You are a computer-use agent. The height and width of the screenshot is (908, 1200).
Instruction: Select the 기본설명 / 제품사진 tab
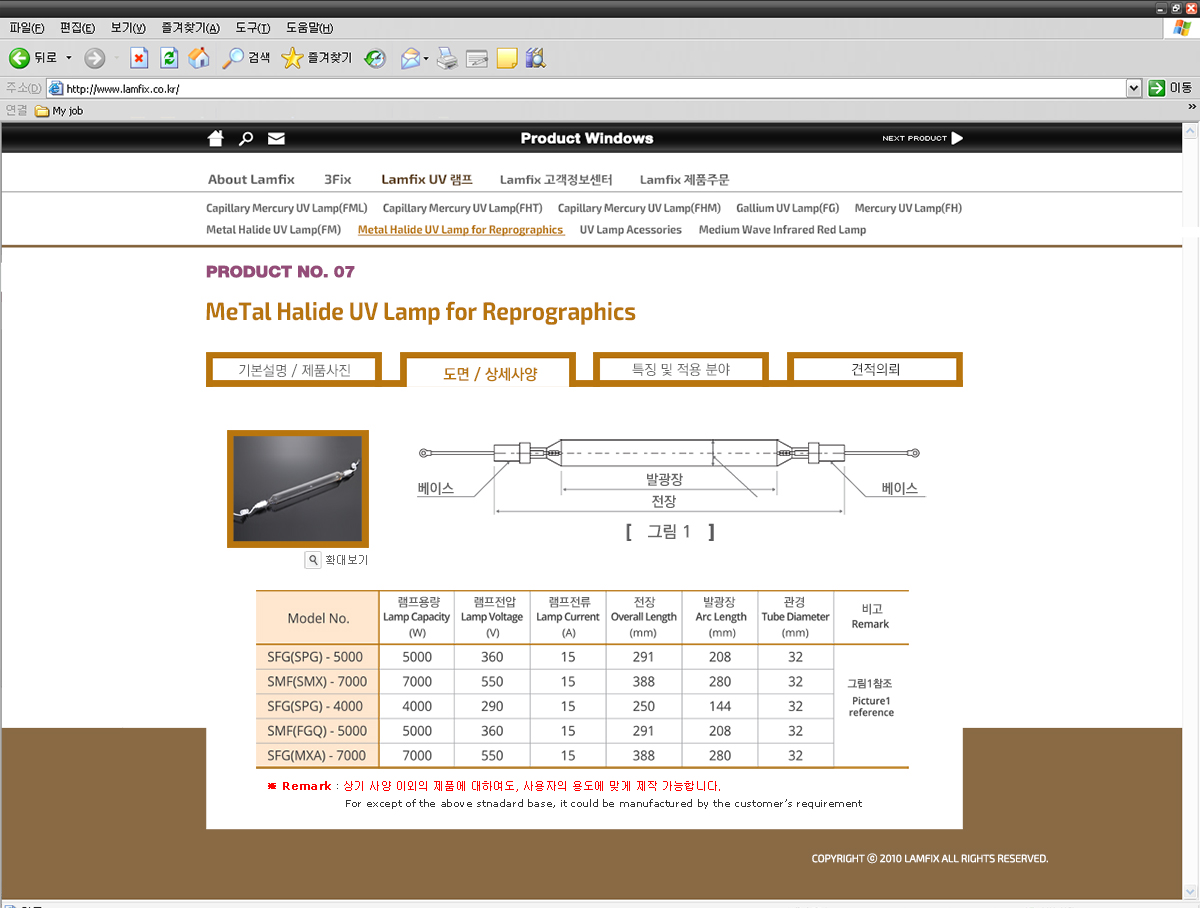(x=293, y=369)
